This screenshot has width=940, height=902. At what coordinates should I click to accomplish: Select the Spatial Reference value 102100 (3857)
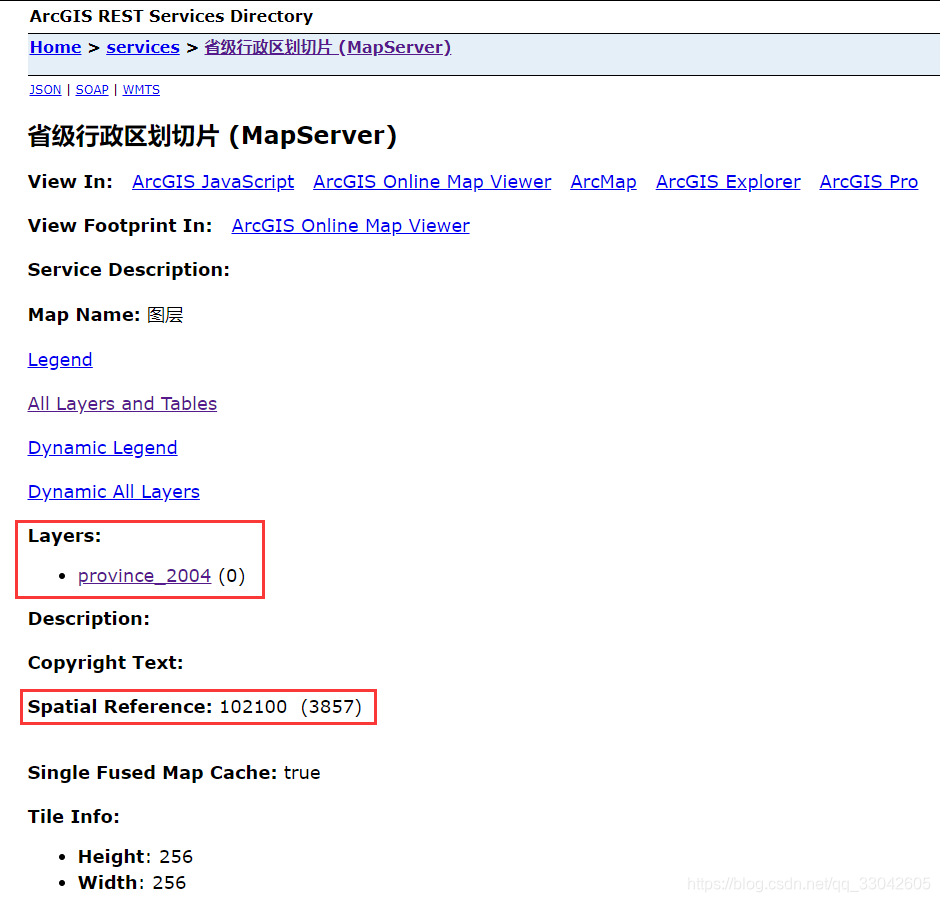[291, 707]
